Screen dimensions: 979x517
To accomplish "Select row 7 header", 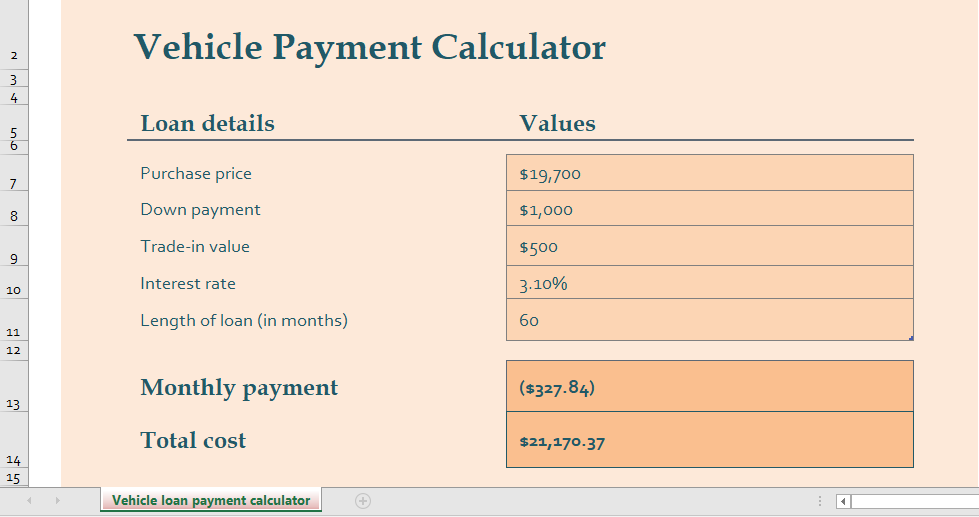I will point(14,174).
